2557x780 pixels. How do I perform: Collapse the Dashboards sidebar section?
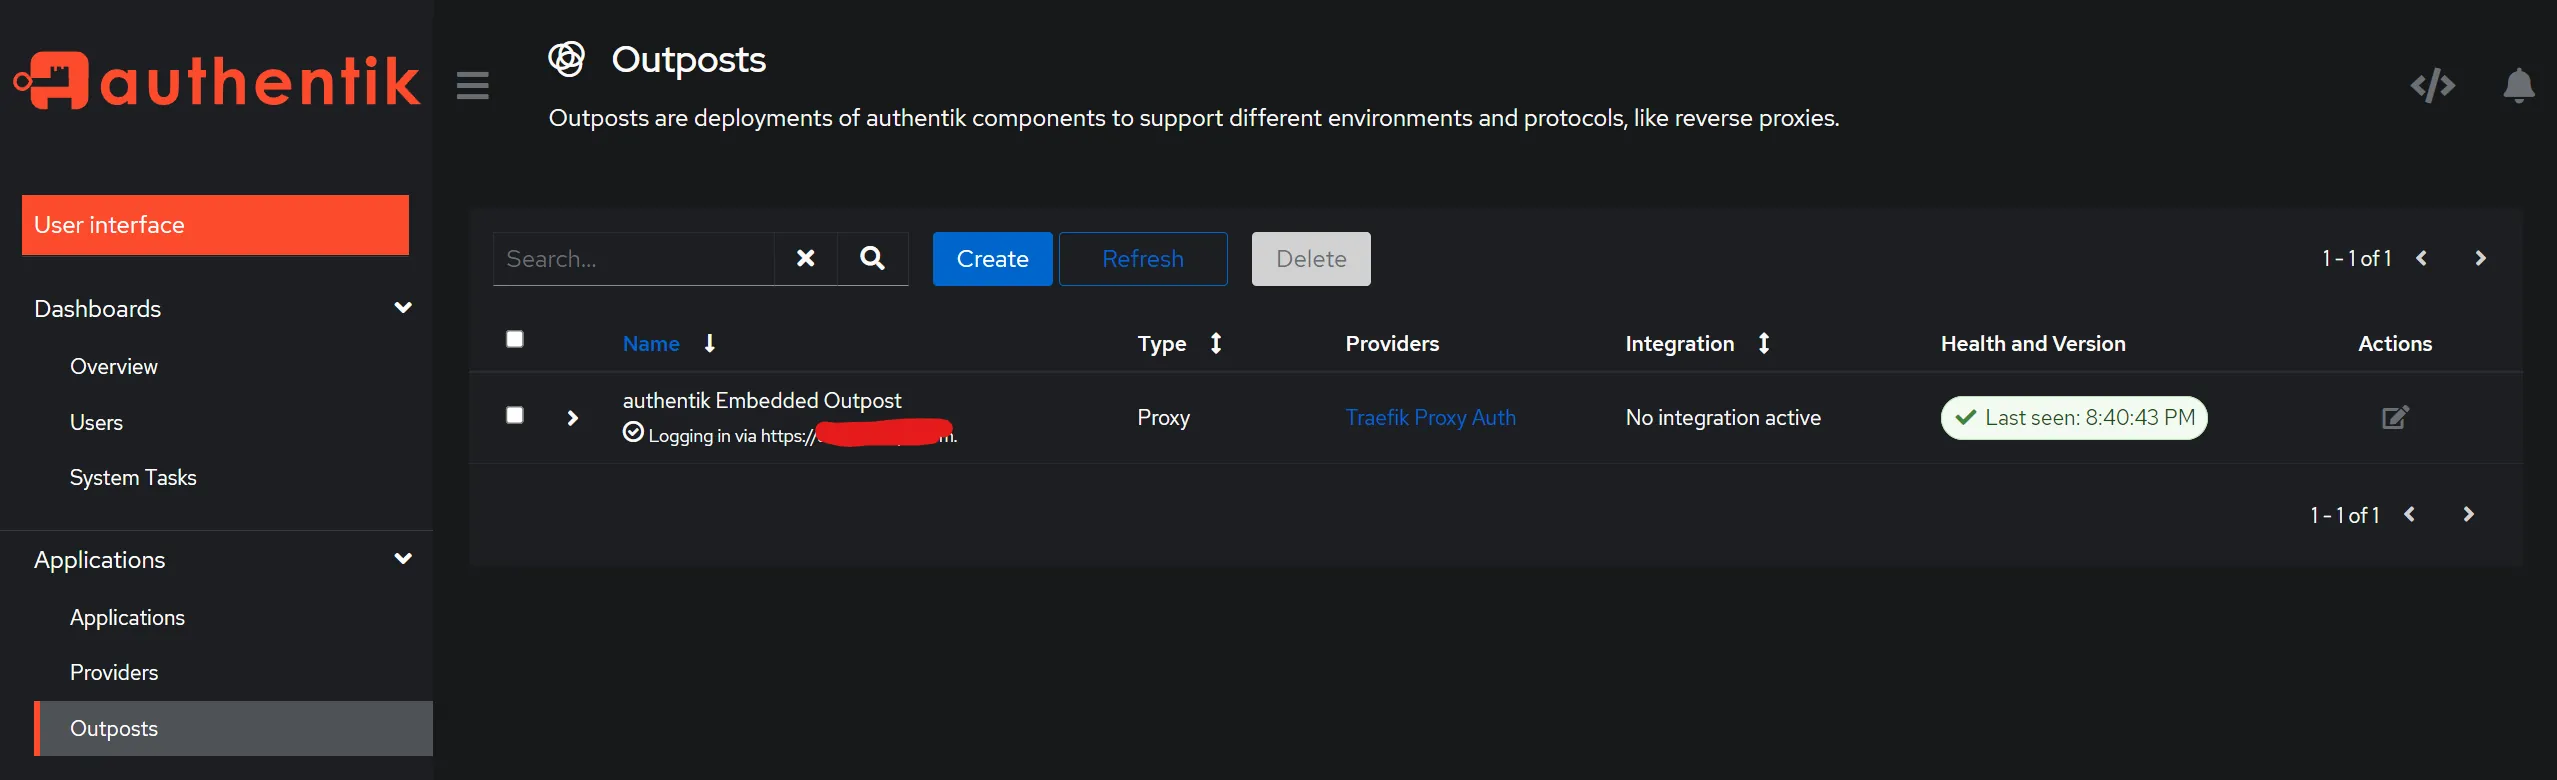(403, 308)
